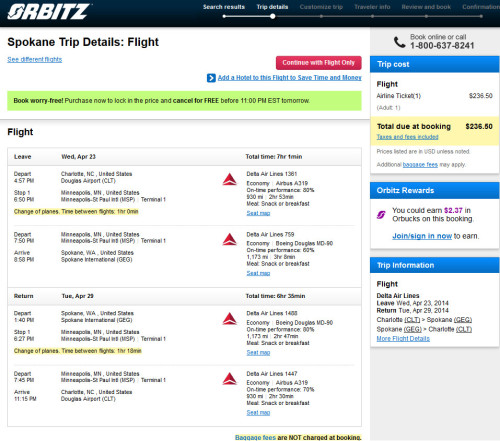Select the Trip details step
This screenshot has height=441, width=500.
coord(272,7)
